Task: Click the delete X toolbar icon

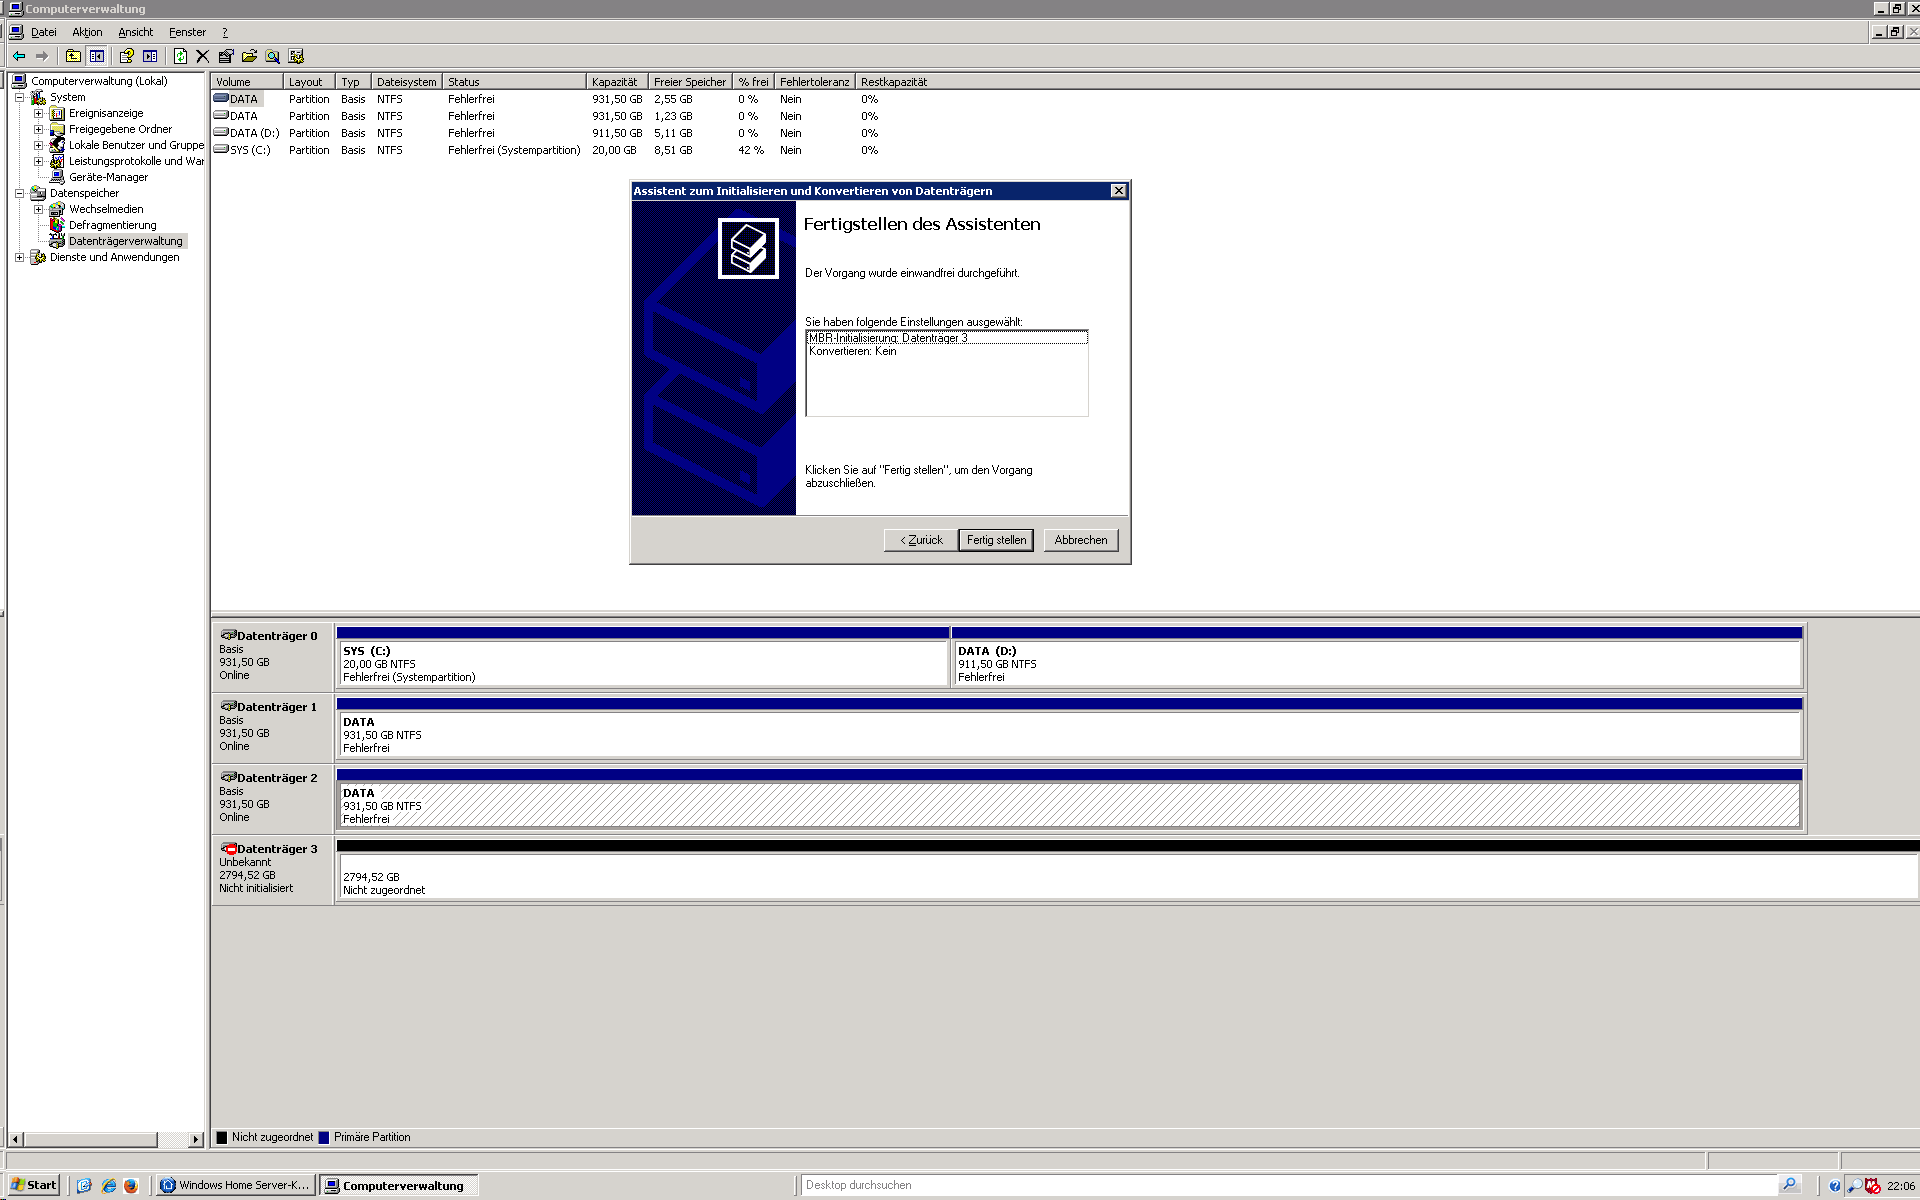Action: tap(203, 56)
